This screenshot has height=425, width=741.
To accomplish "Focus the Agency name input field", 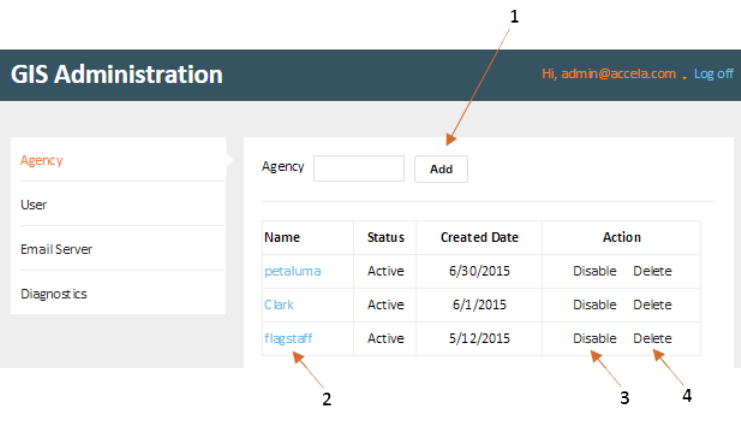I will point(359,168).
